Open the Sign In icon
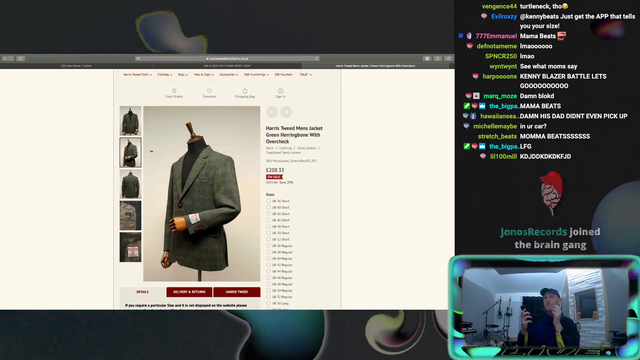Screen dimensions: 640x360 [280, 93]
